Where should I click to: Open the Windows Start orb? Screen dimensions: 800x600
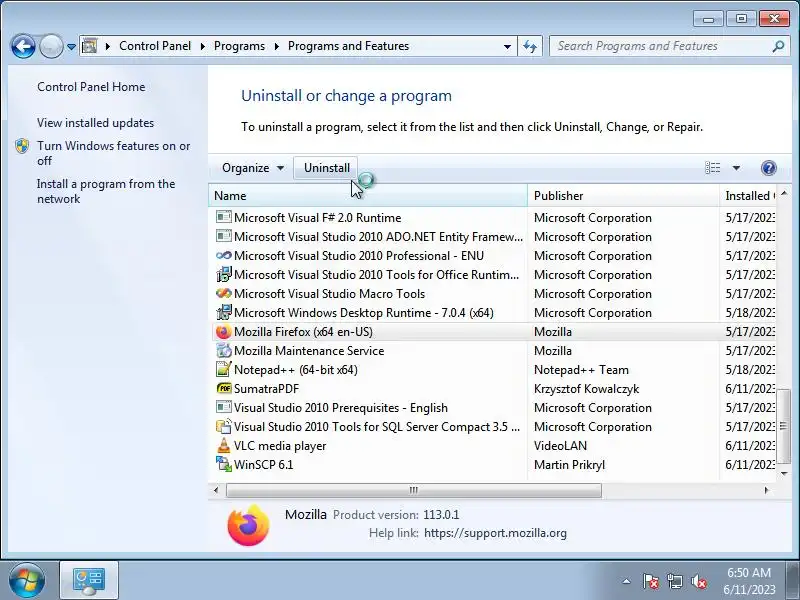pos(27,581)
